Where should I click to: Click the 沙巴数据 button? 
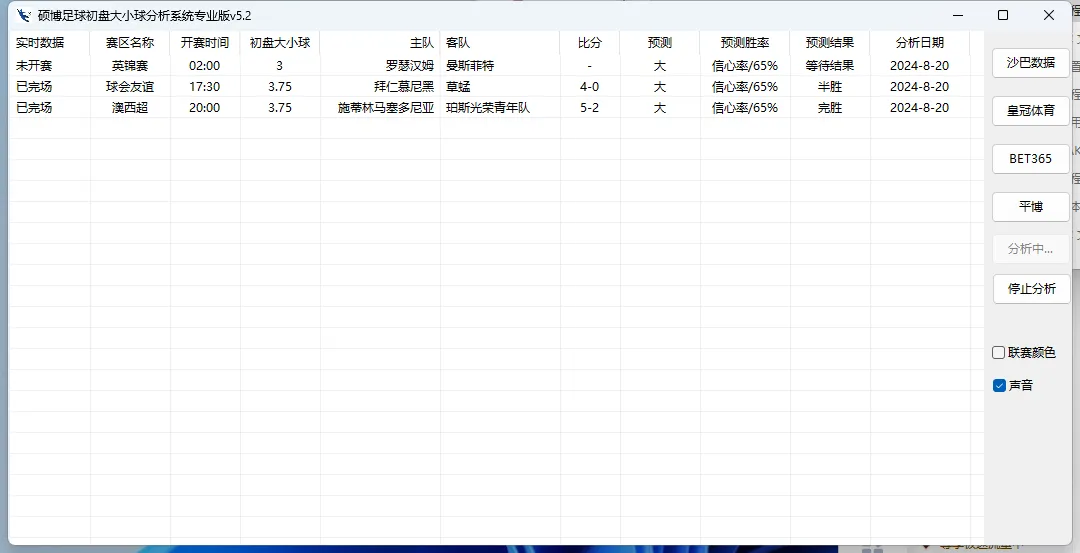[1030, 62]
